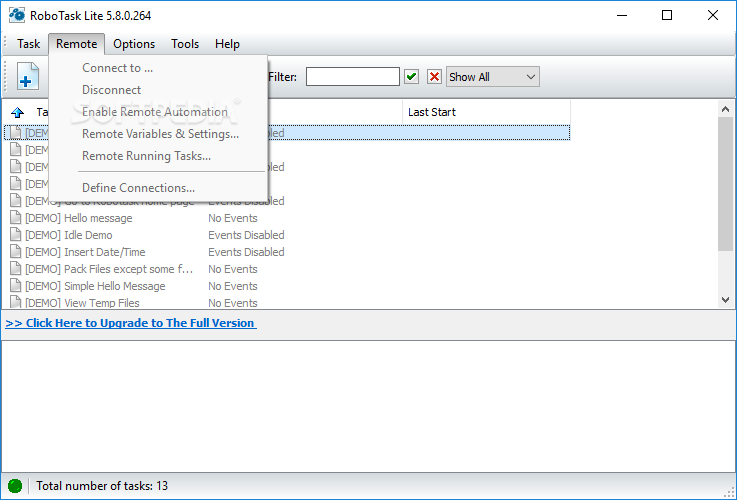Close the open Remote menu
The image size is (737, 500).
tap(77, 44)
